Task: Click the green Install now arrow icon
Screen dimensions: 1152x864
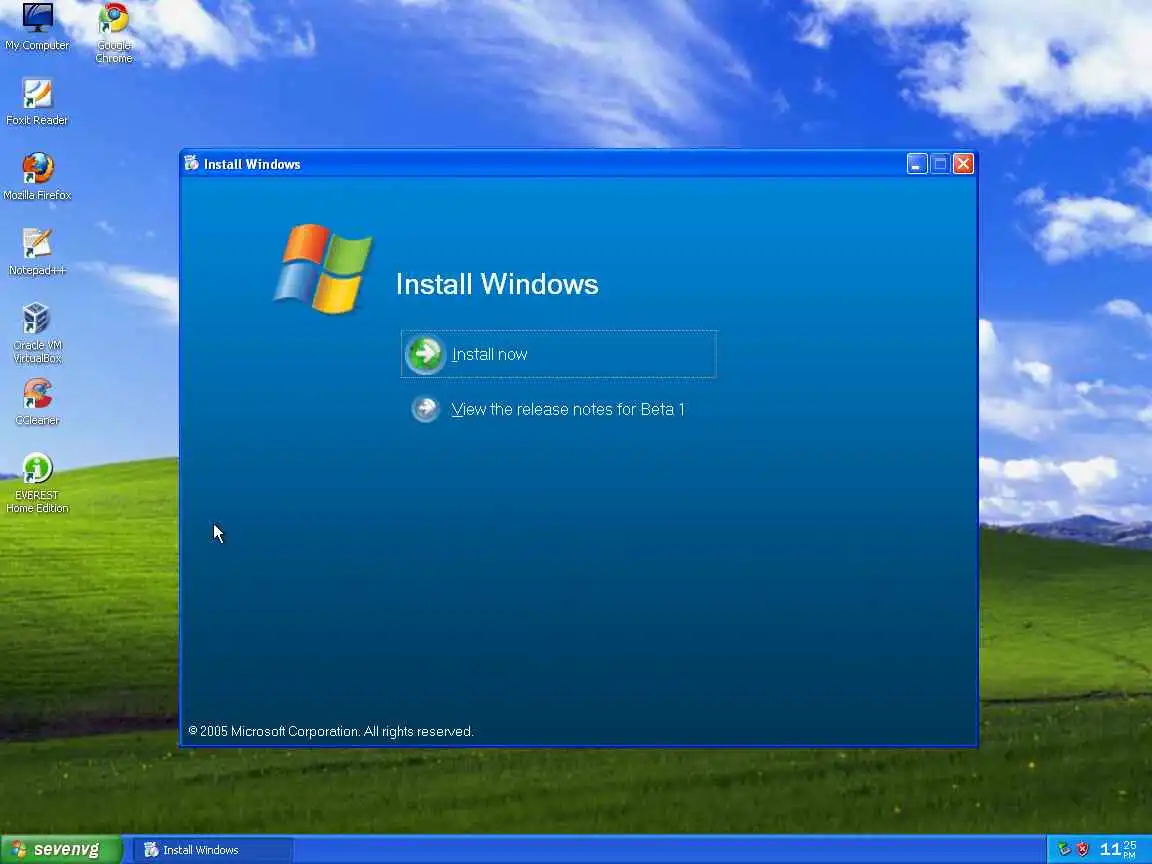Action: point(425,355)
